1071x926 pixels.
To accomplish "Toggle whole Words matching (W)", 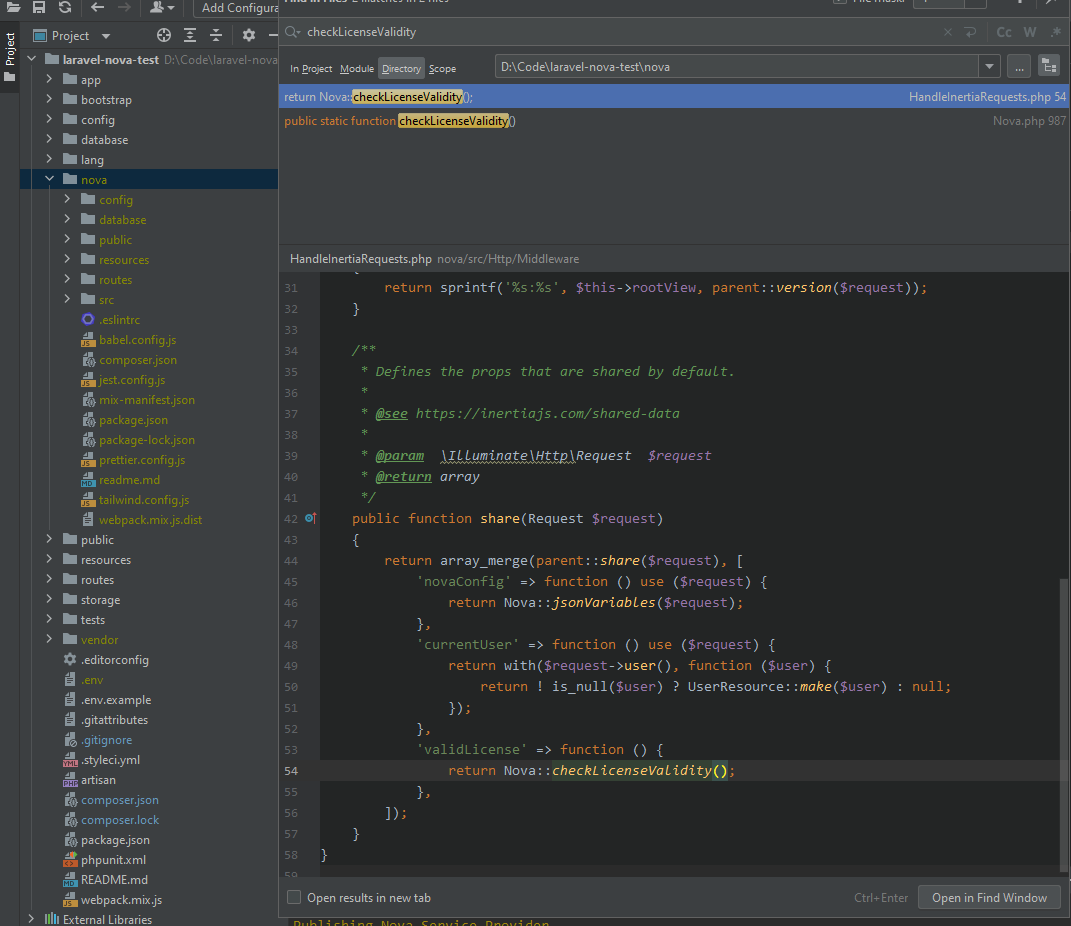I will click(x=1030, y=32).
